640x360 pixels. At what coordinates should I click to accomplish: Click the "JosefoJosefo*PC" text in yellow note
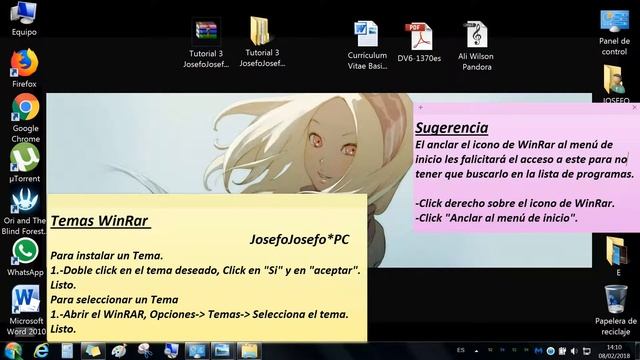pos(299,240)
